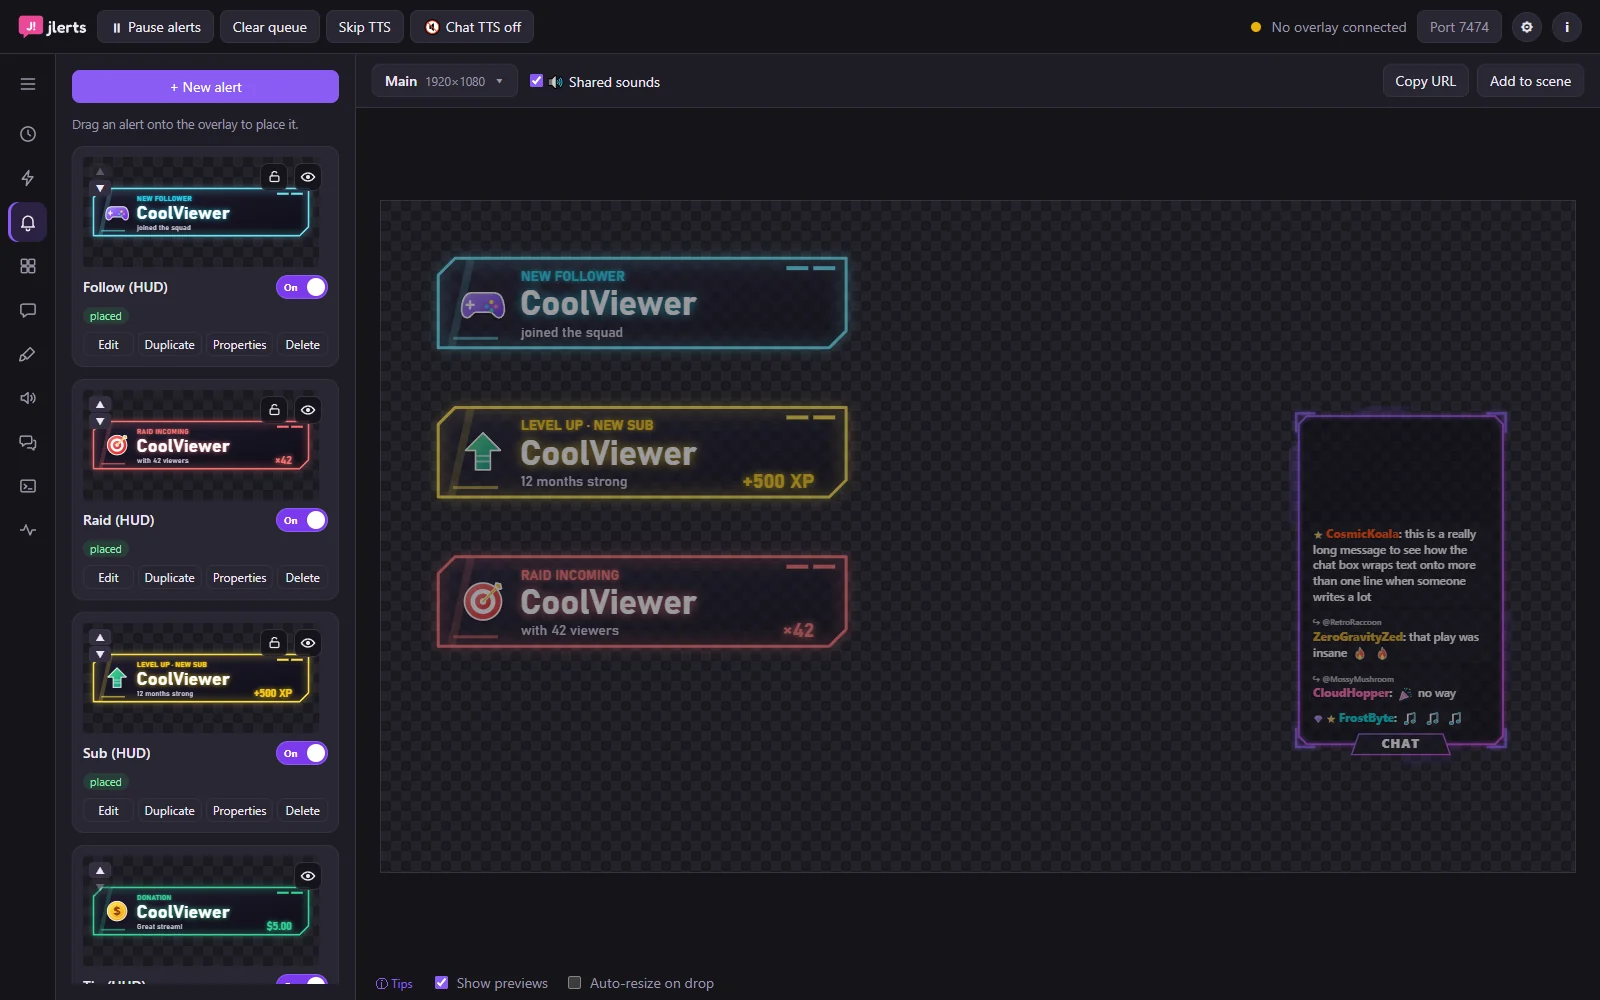
Task: Hide Sub (HUD) alert with eye icon
Action: (308, 643)
